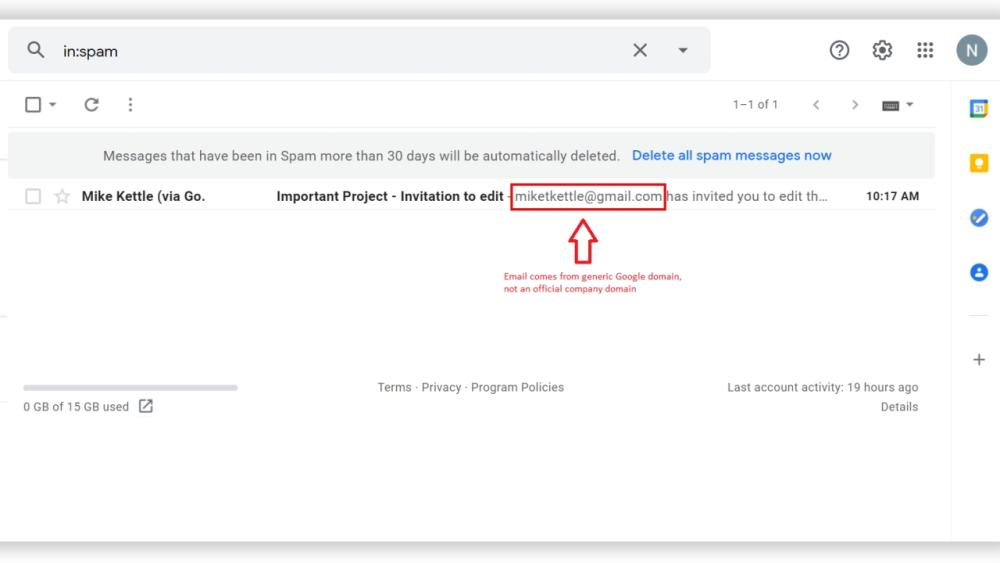Open the Google apps grid

pyautogui.click(x=925, y=50)
